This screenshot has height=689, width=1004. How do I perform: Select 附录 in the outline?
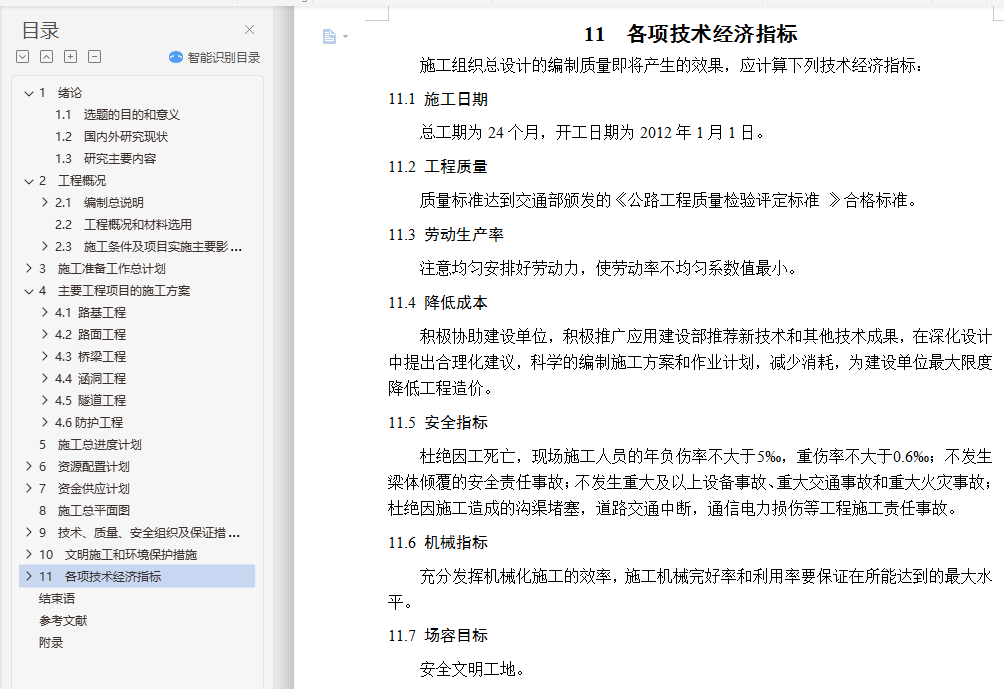point(51,642)
